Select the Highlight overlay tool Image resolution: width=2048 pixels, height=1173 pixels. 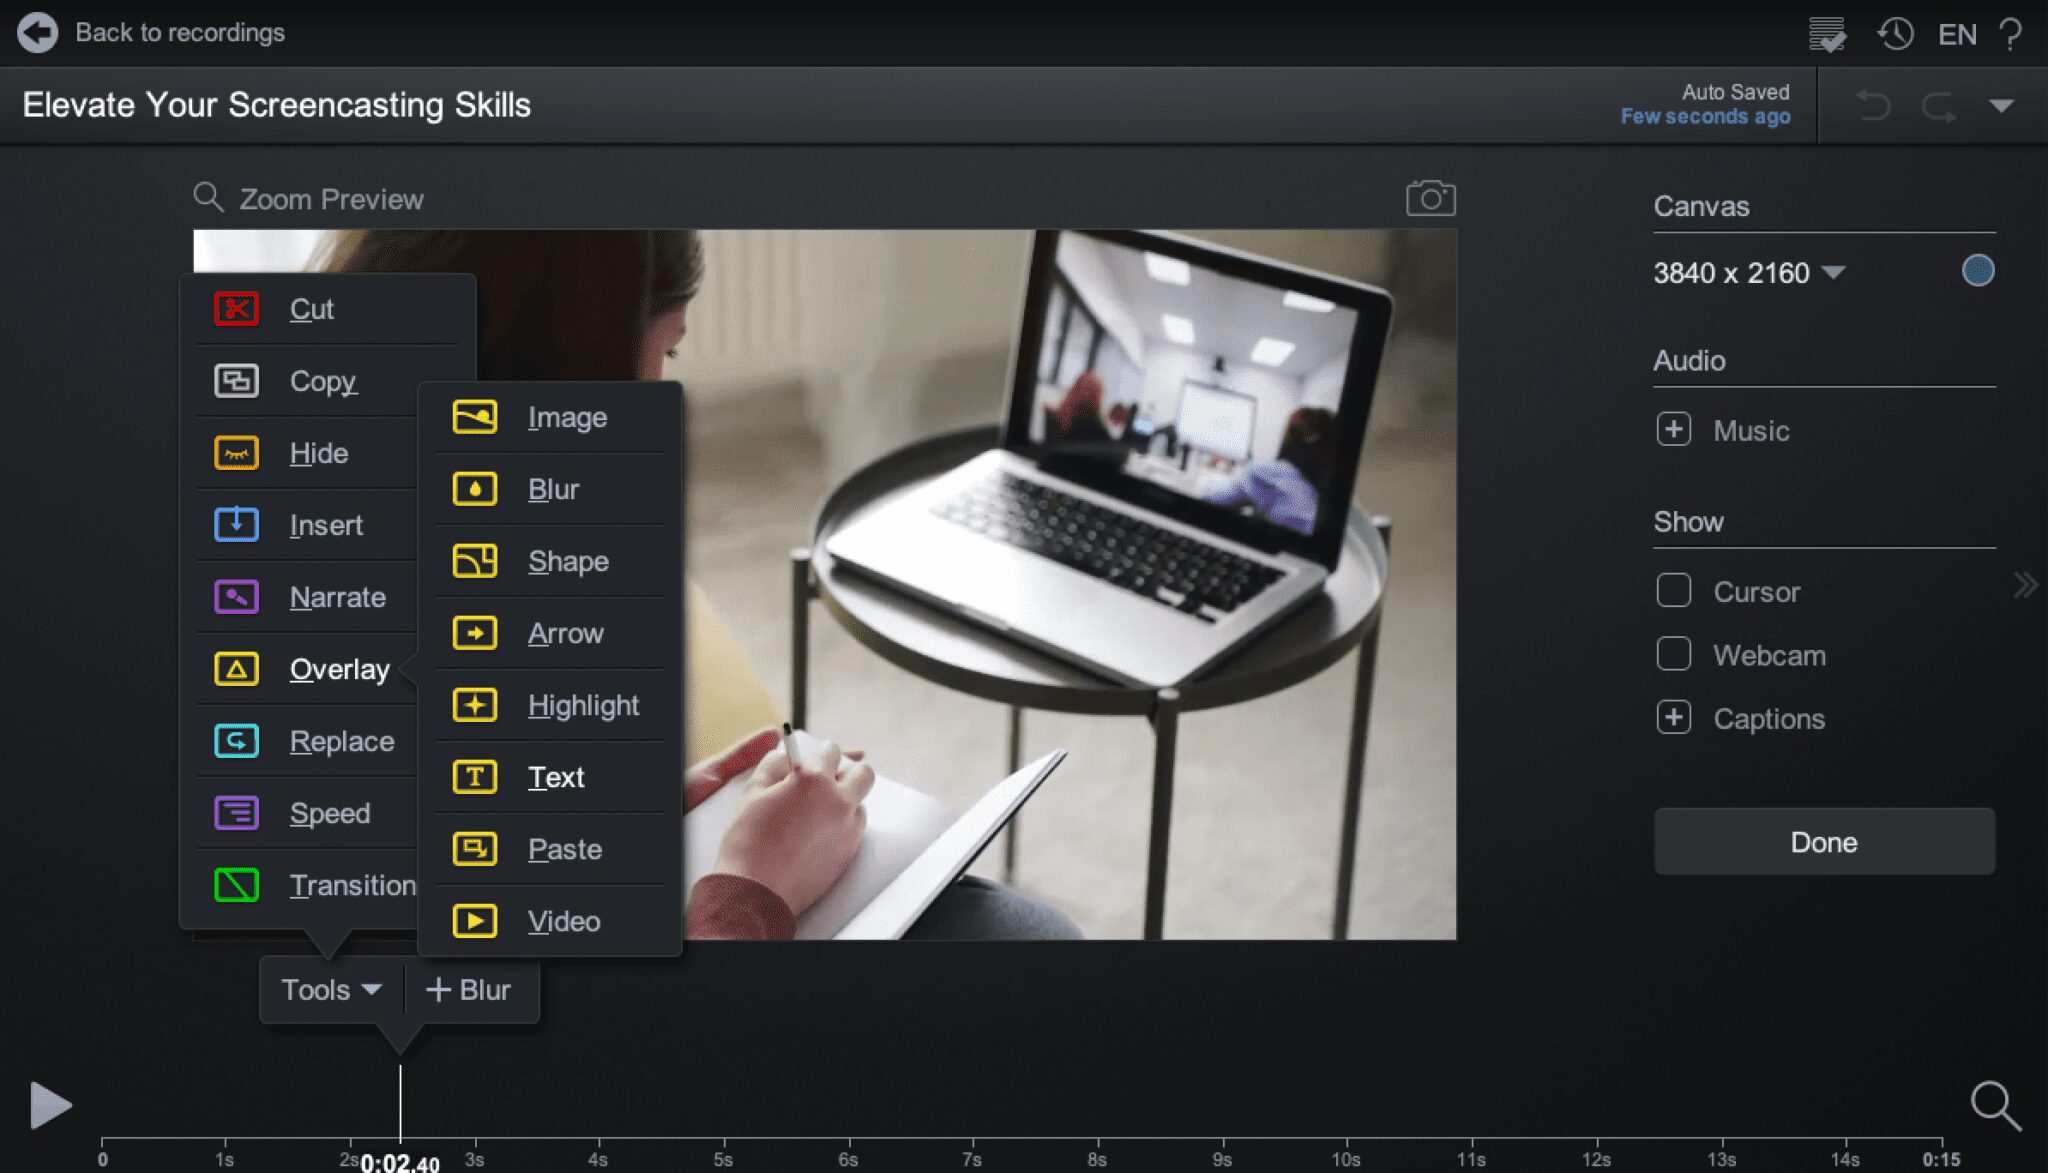click(581, 705)
